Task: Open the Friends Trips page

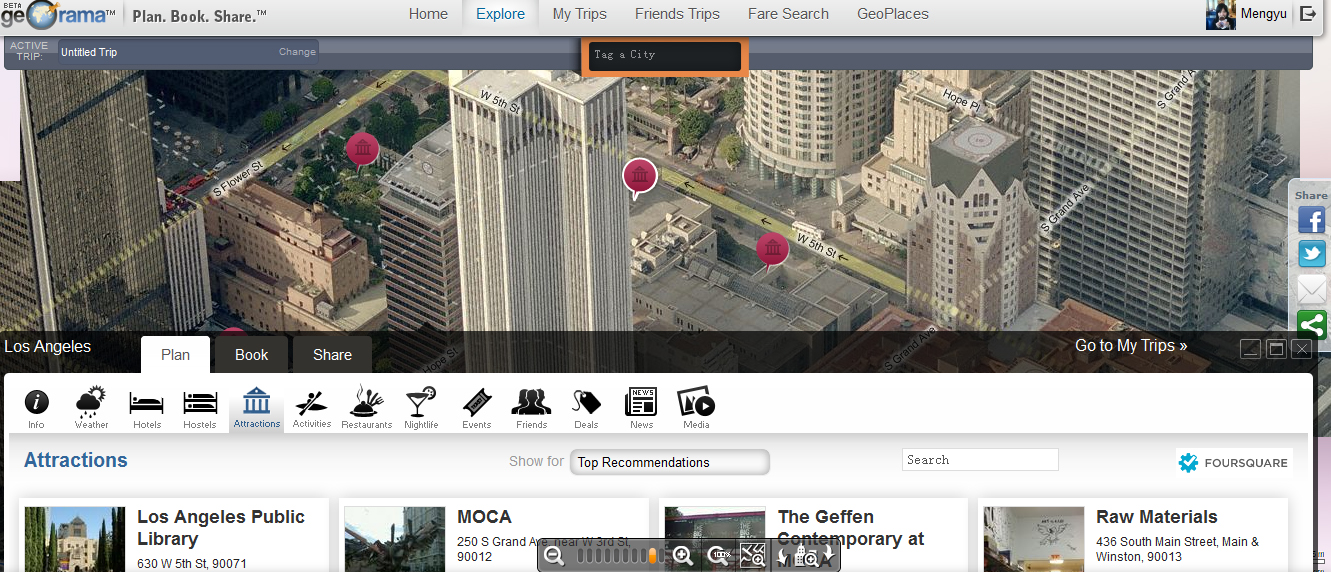Action: 677,14
